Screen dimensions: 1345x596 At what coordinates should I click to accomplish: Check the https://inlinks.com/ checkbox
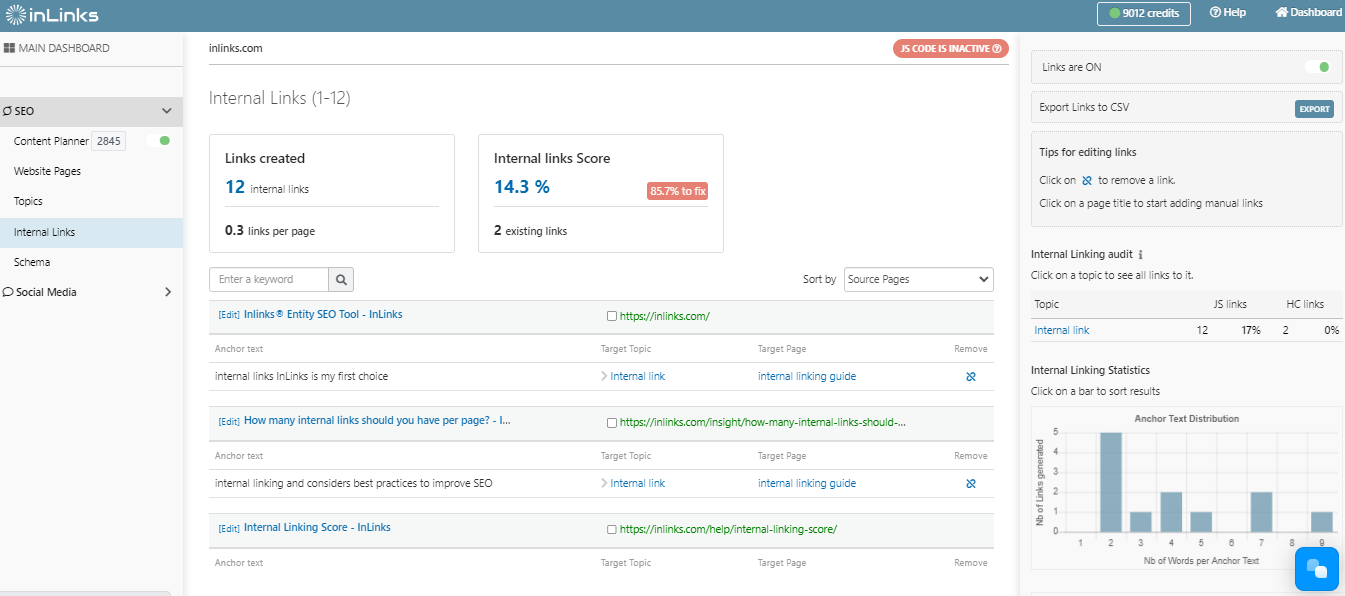coord(612,316)
